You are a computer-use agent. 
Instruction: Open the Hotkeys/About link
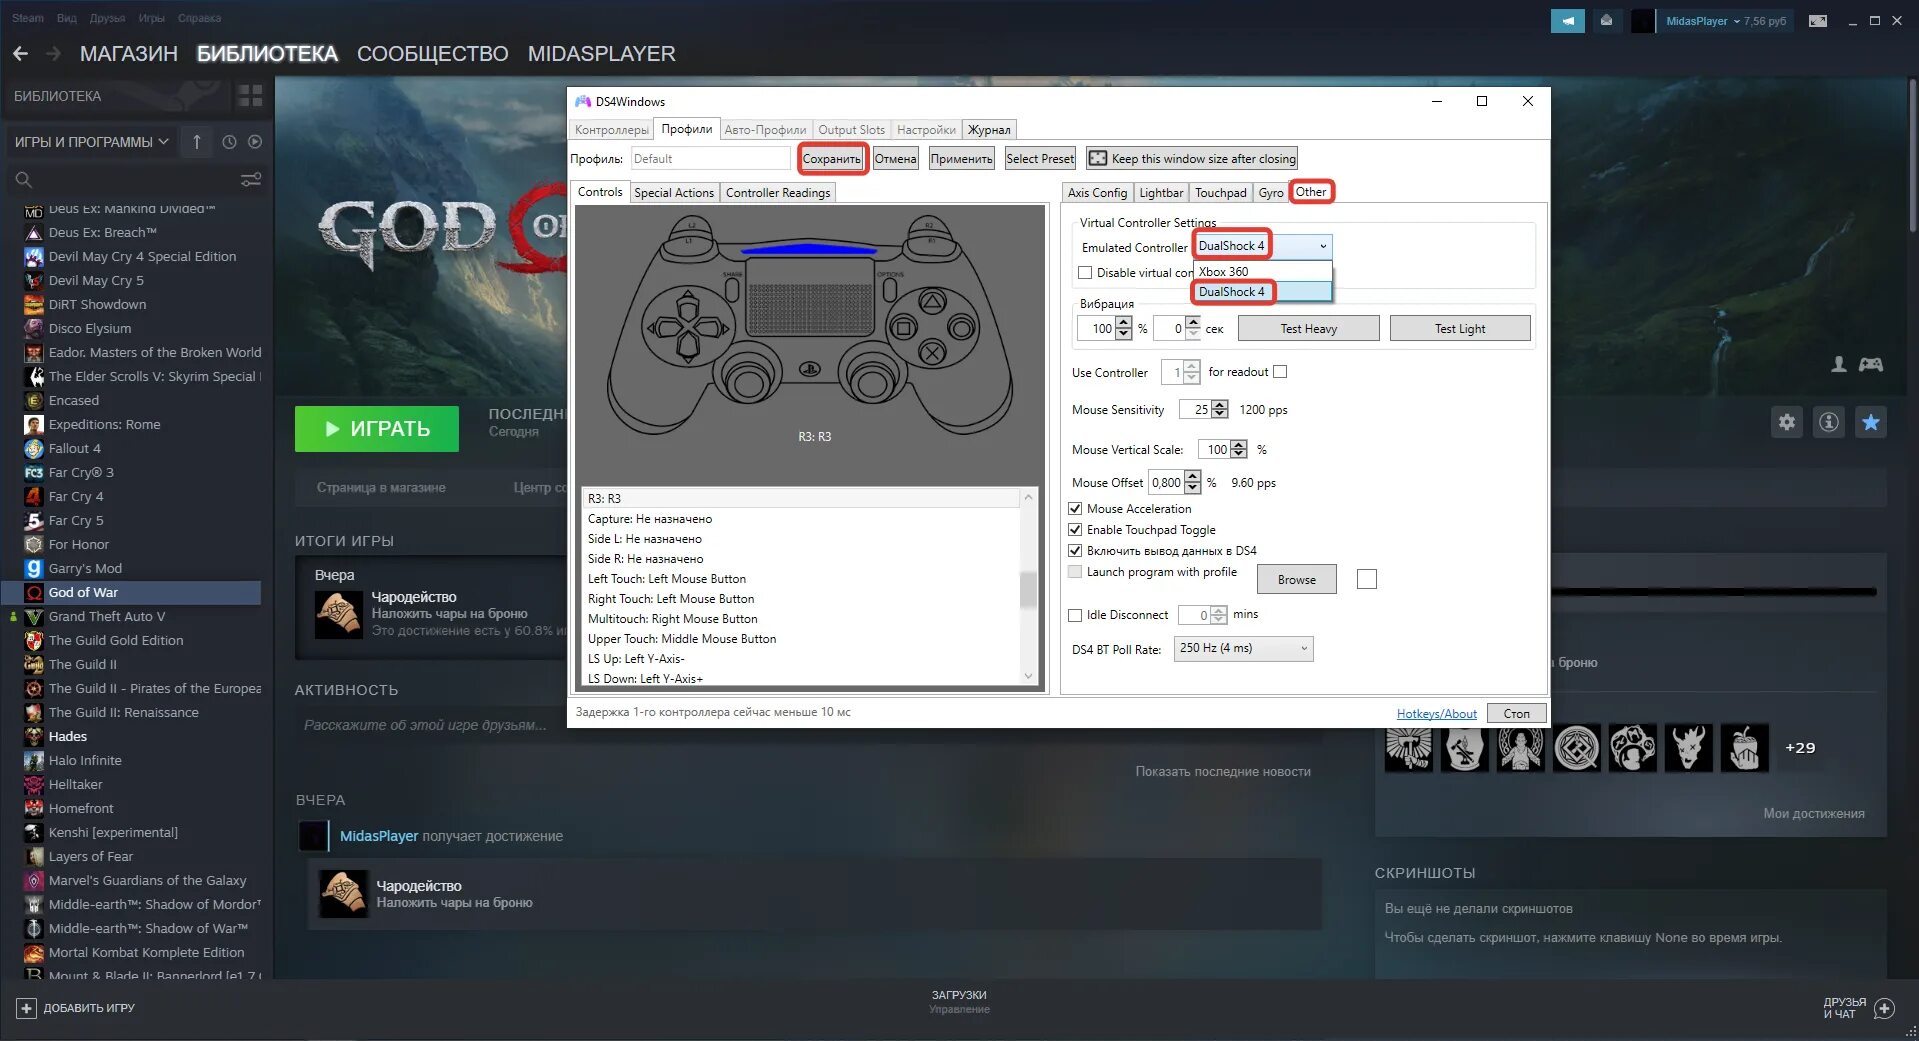tap(1436, 714)
